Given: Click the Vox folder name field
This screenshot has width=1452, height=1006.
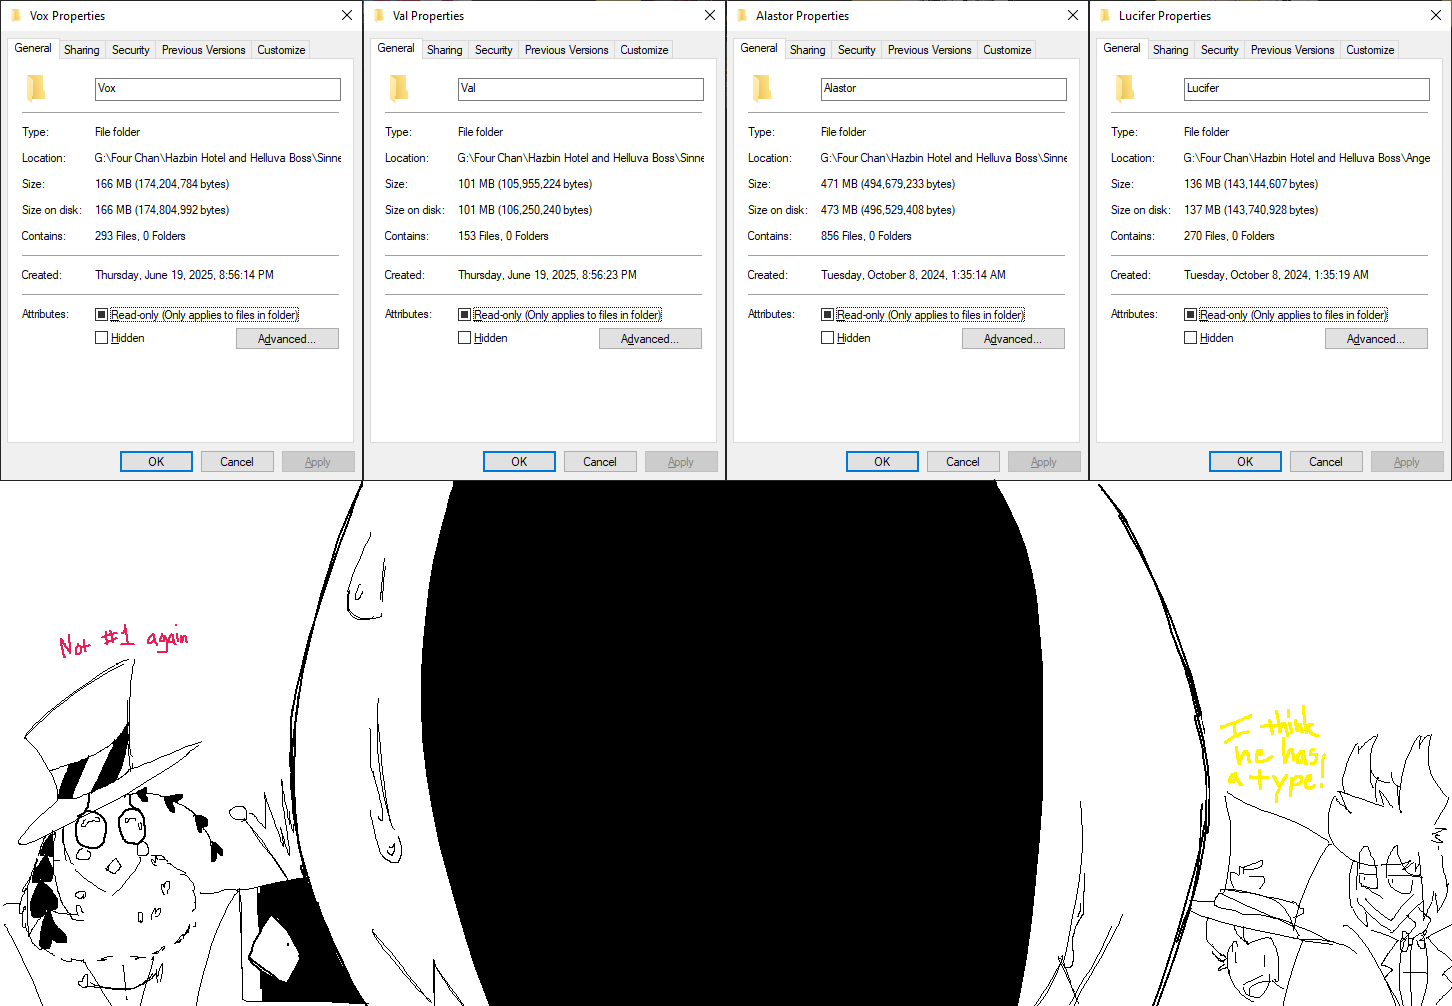Looking at the screenshot, I should (x=218, y=89).
